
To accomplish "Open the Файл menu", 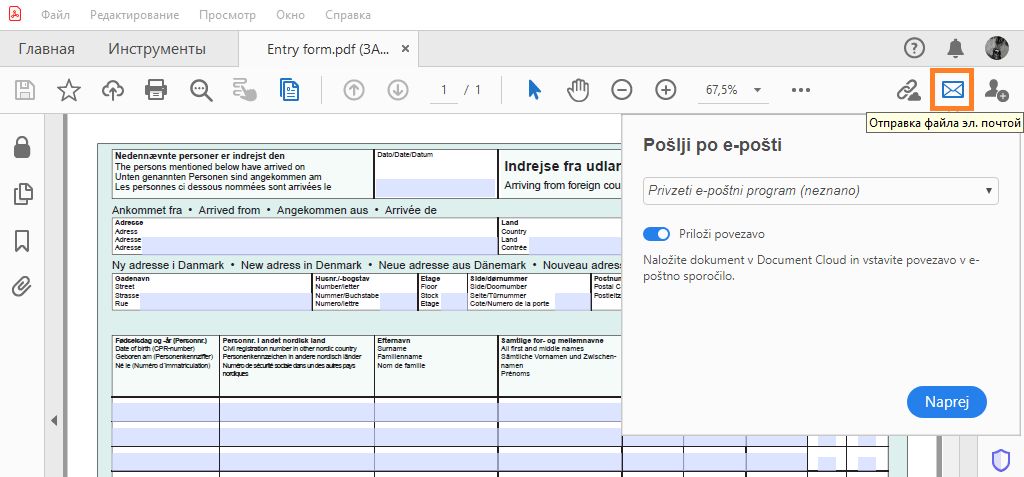I will click(56, 14).
